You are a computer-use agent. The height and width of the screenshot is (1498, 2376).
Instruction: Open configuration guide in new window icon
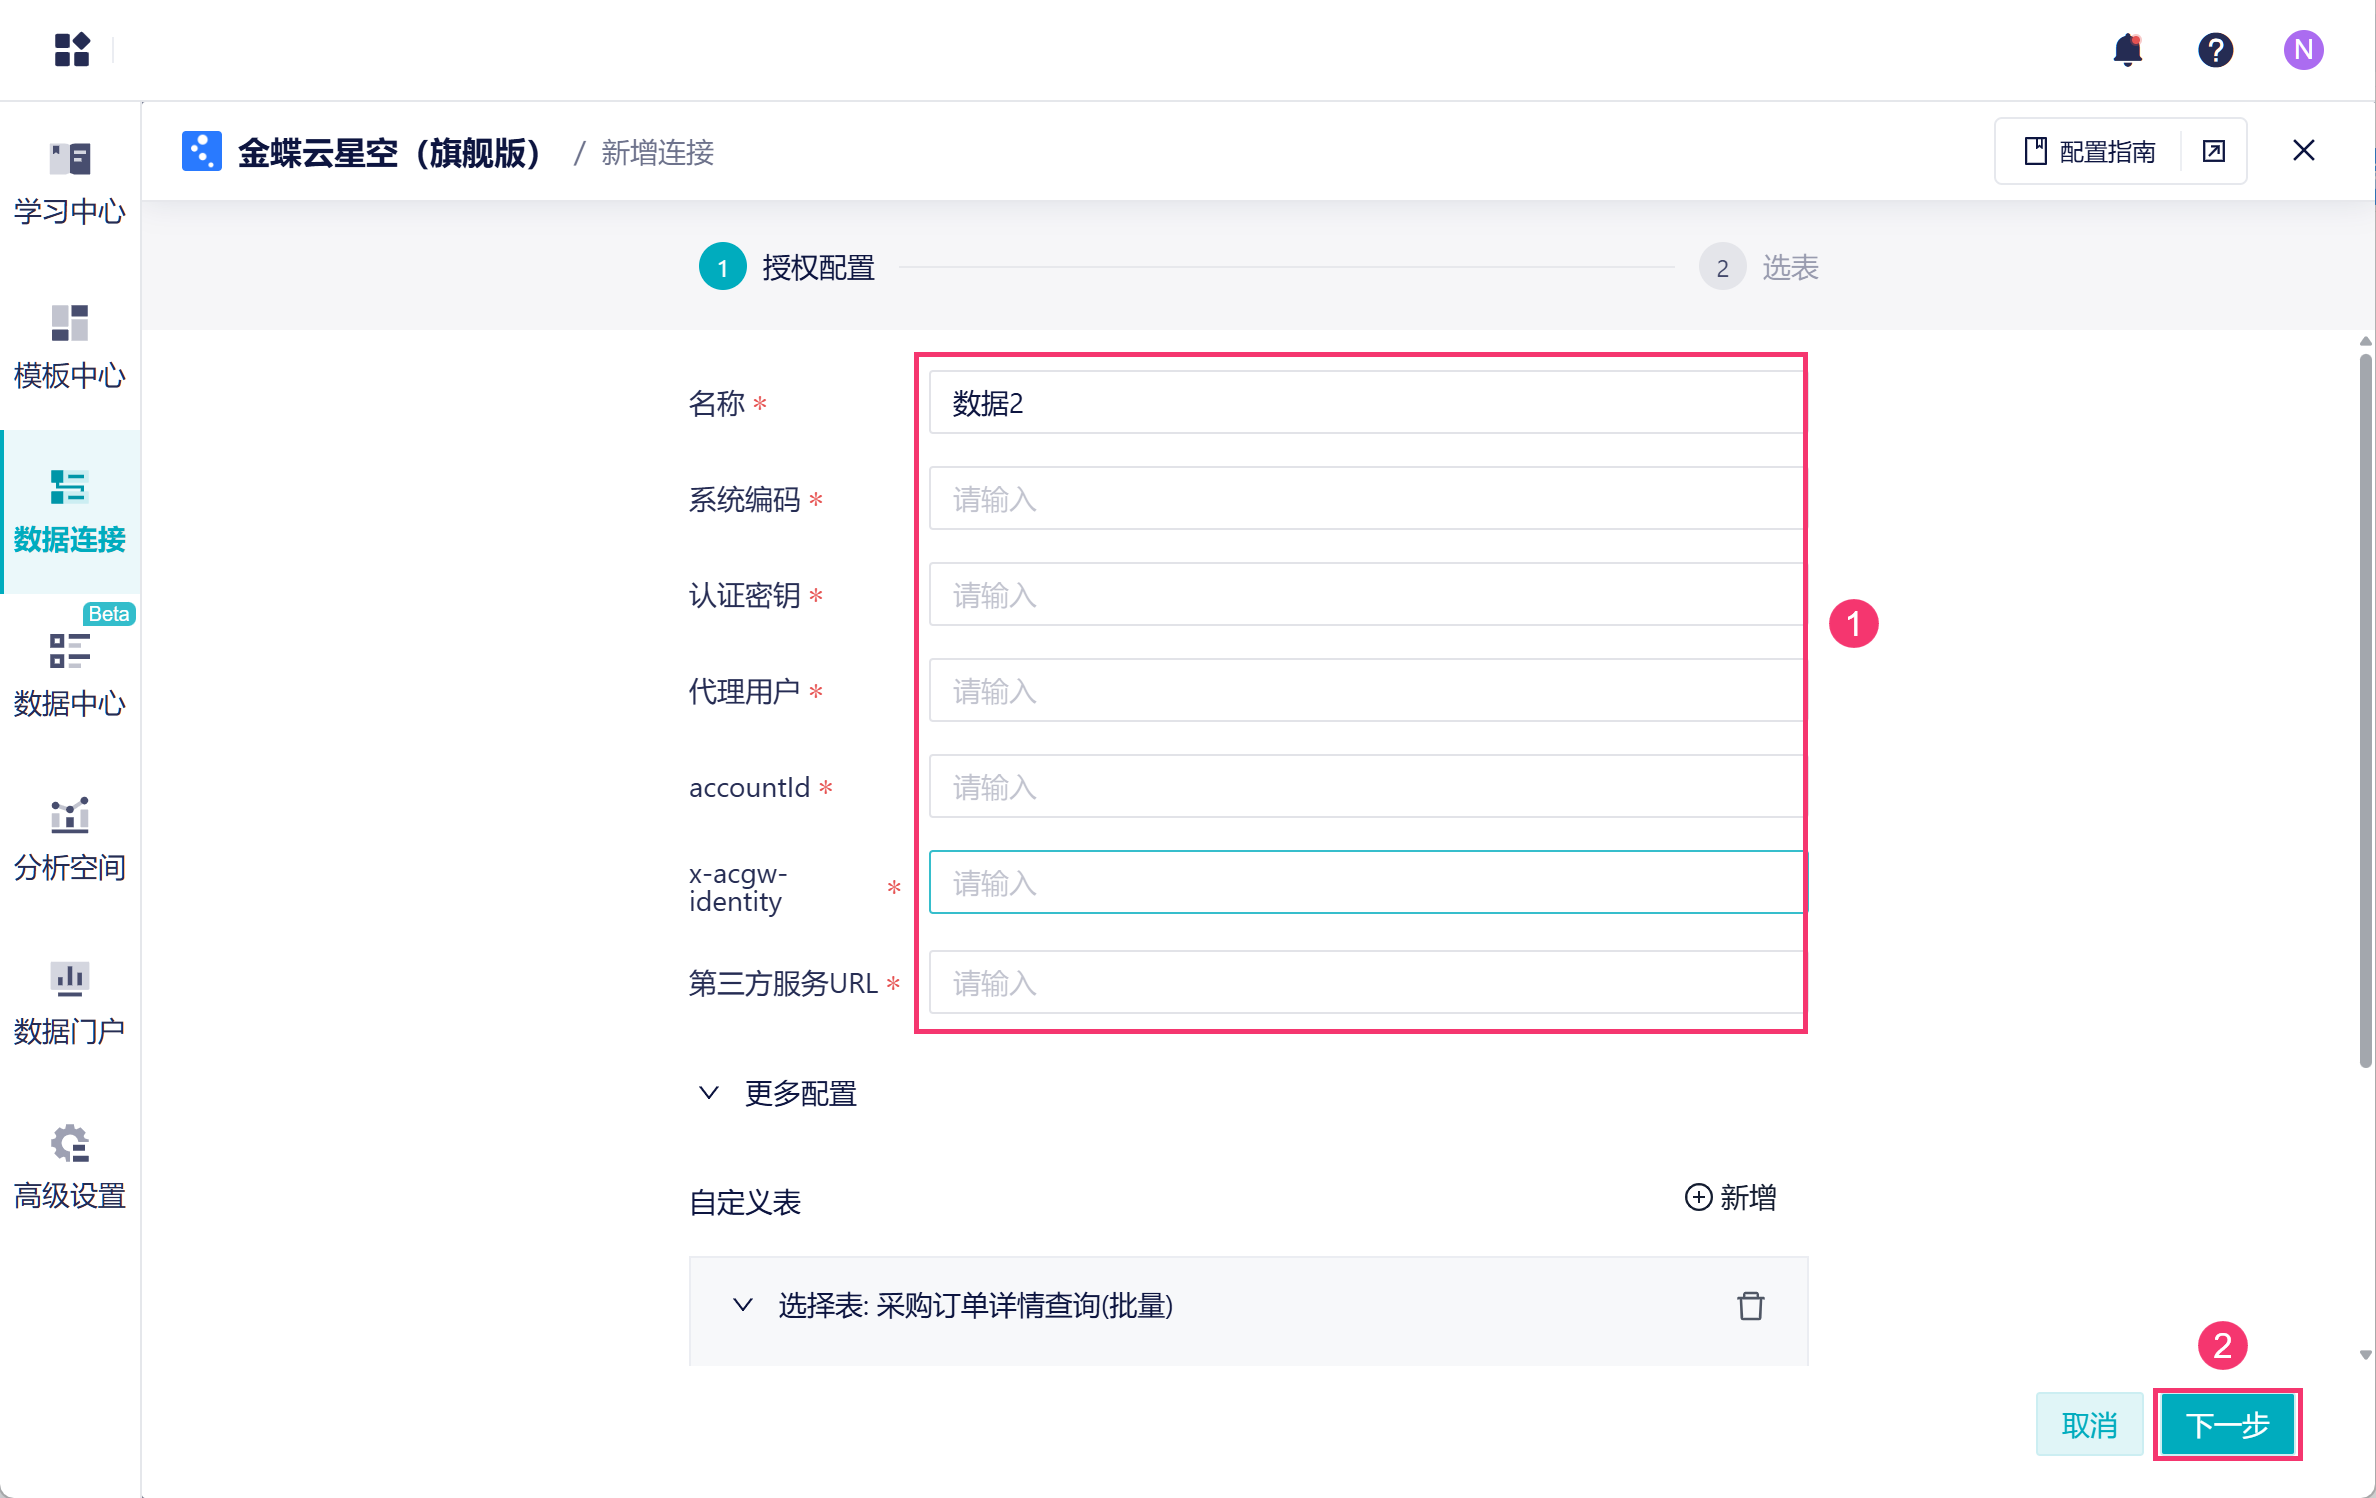(x=2214, y=151)
